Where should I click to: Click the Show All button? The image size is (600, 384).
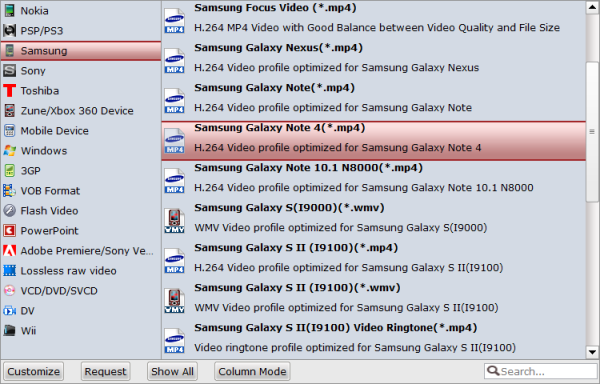(x=172, y=371)
